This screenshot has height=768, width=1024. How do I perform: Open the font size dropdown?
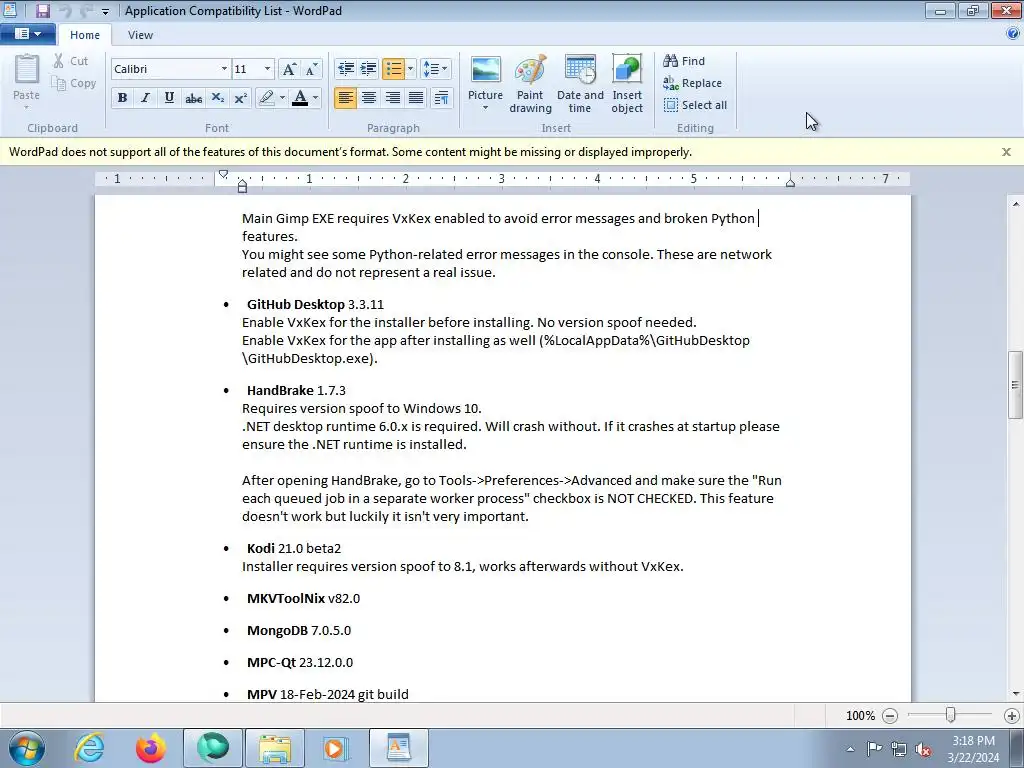[267, 69]
